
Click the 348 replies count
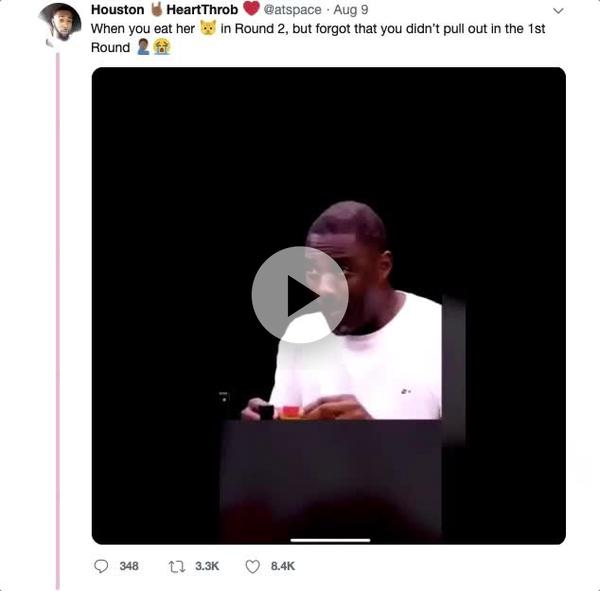(x=129, y=566)
